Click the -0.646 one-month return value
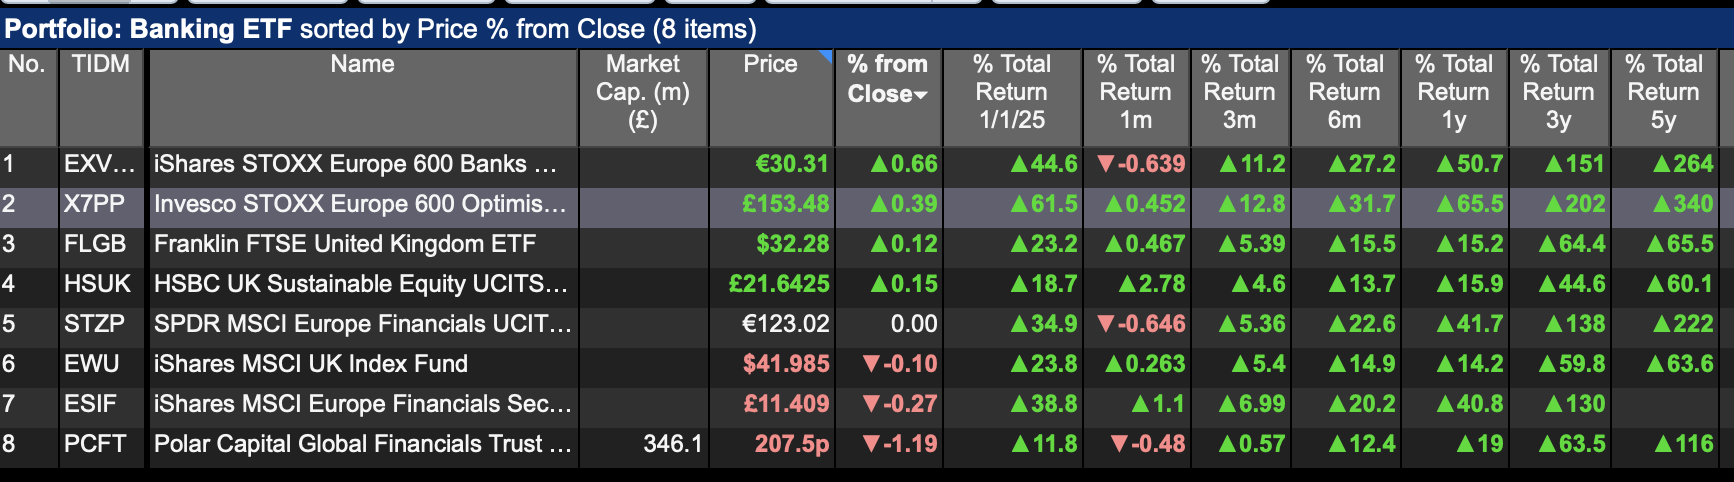The image size is (1734, 482). coord(1141,324)
